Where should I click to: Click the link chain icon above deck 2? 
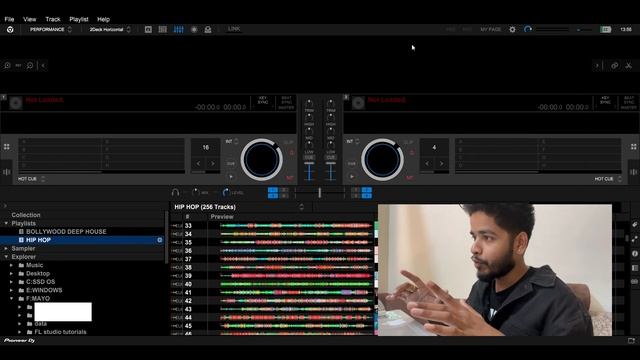[x=614, y=65]
